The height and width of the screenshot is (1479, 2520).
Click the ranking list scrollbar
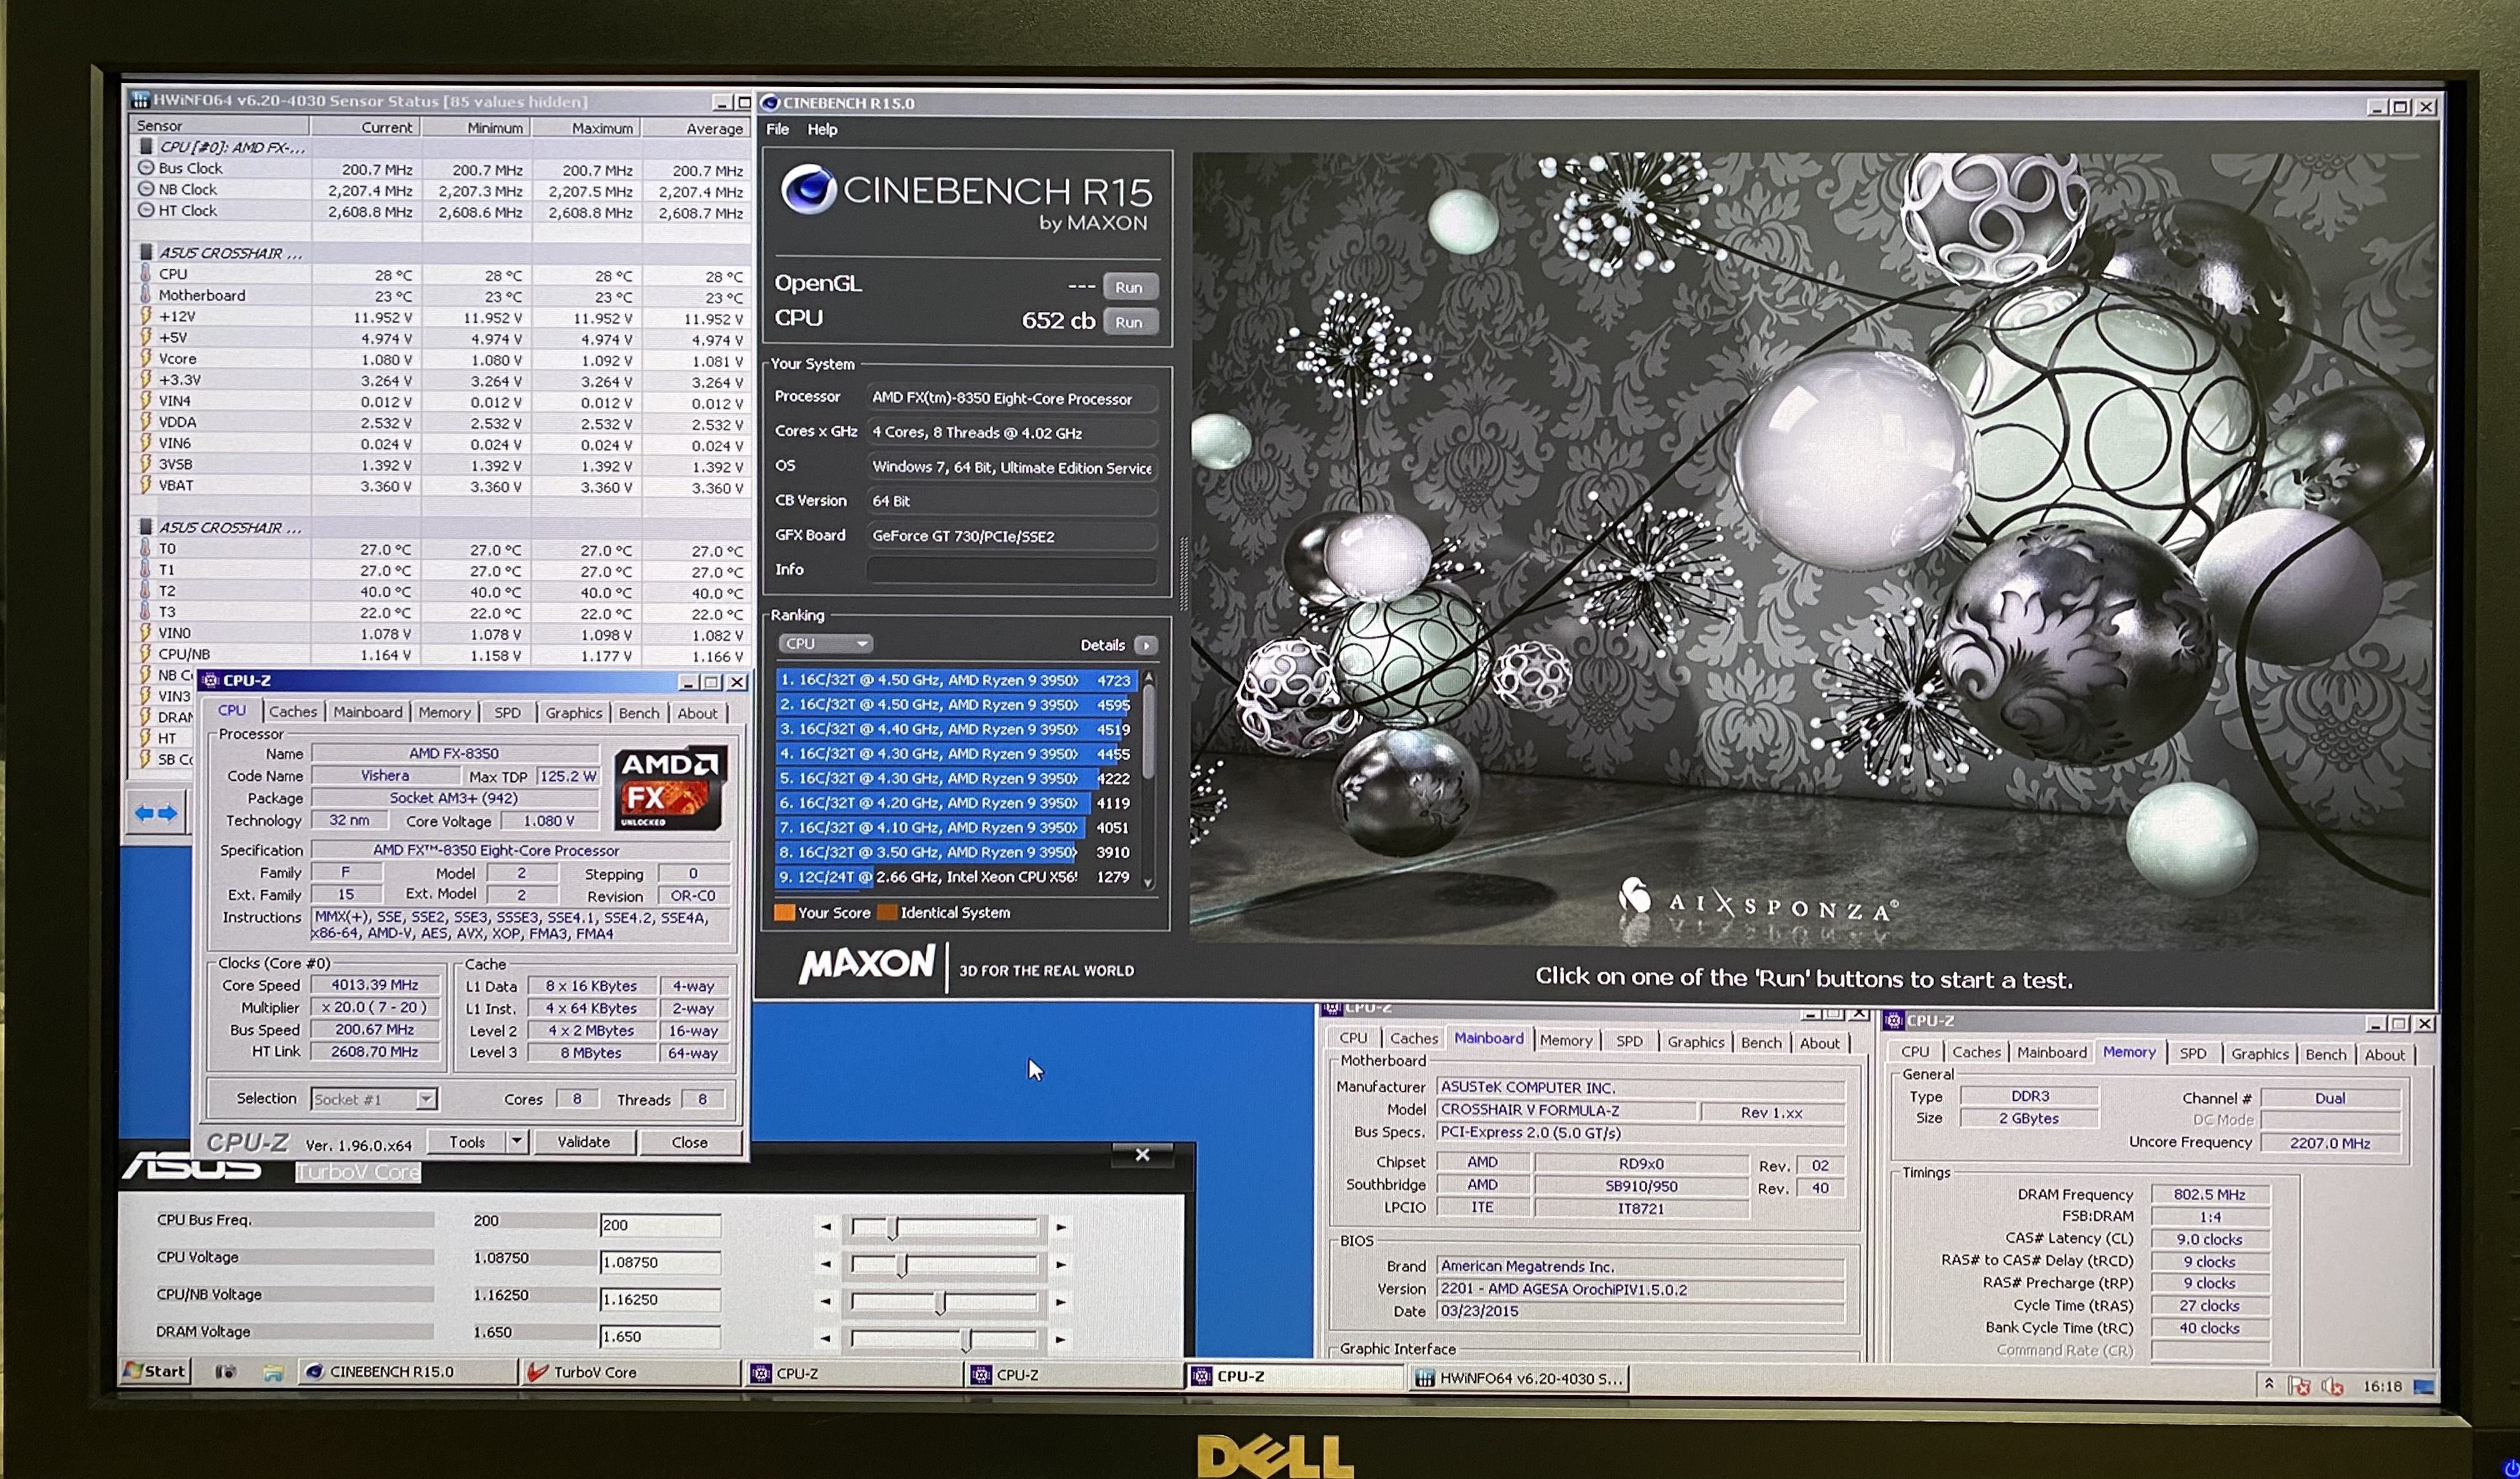tap(1148, 732)
